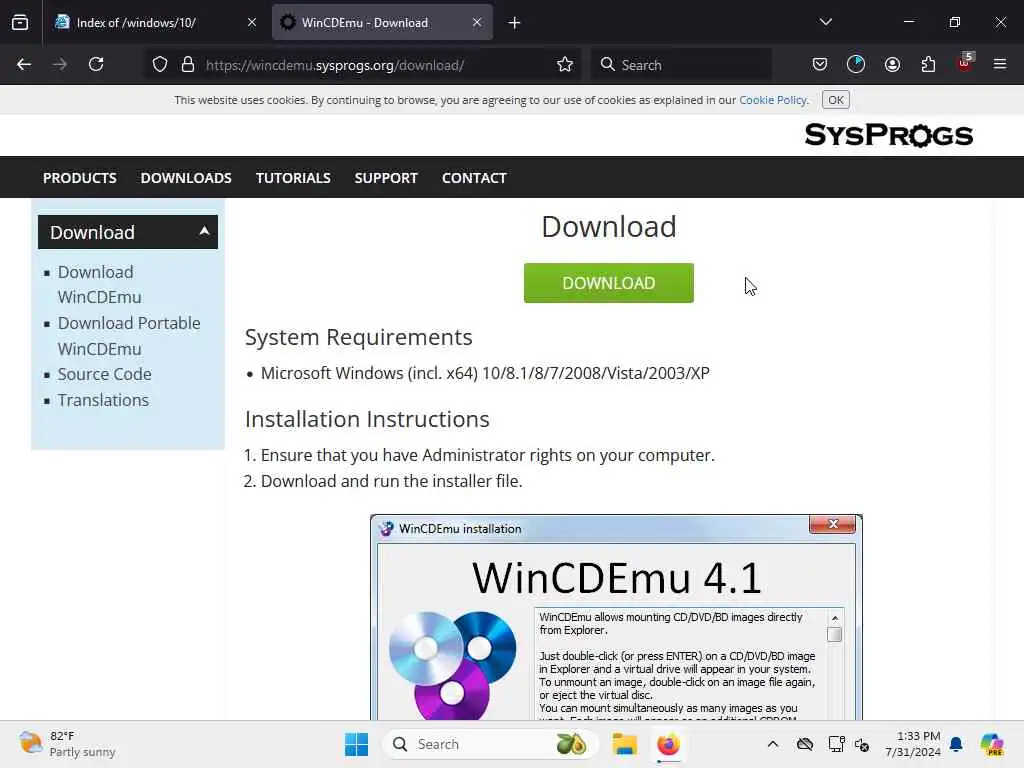
Task: Click the SysProgs logo
Action: (889, 135)
